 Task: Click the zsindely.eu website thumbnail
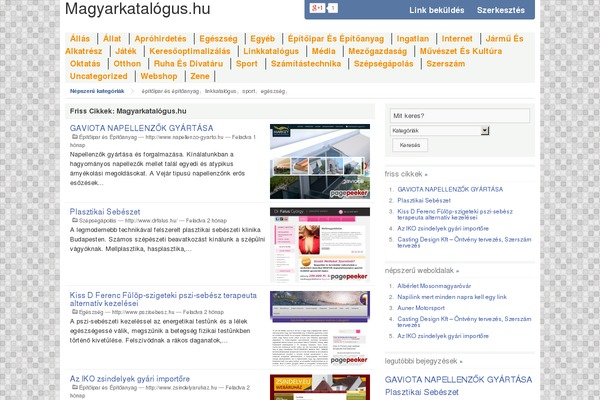[320, 387]
